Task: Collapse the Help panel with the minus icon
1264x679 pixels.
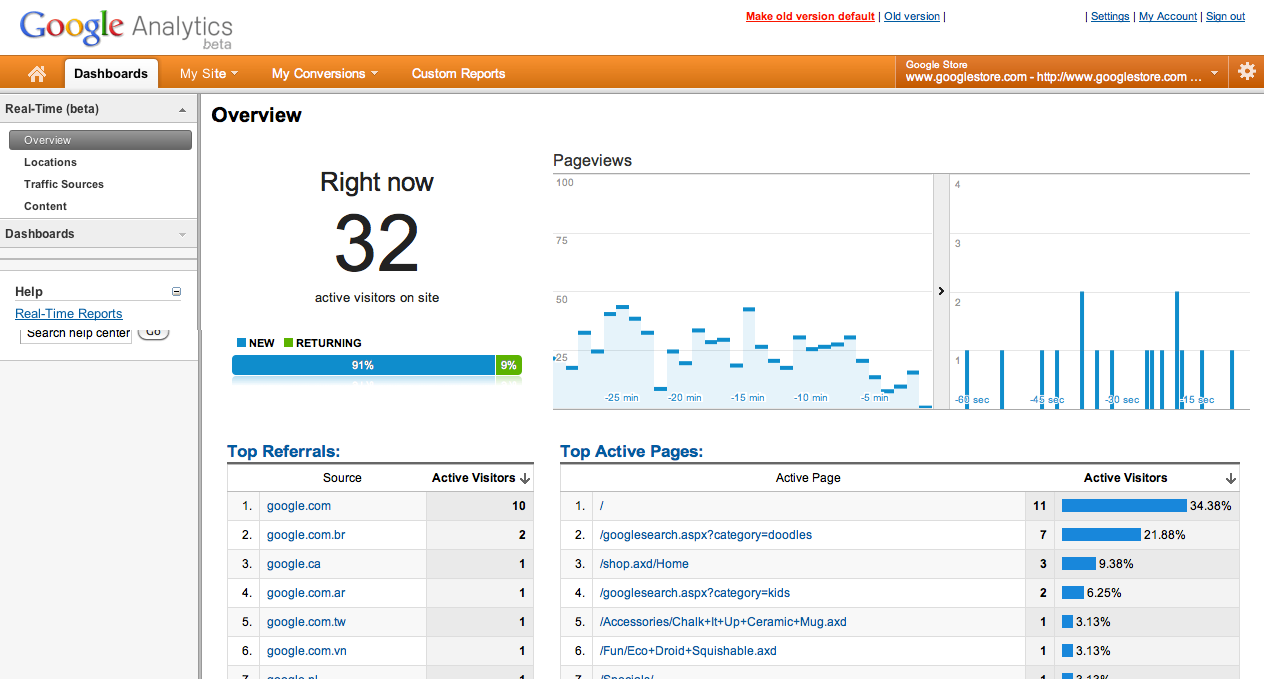Action: [x=176, y=290]
